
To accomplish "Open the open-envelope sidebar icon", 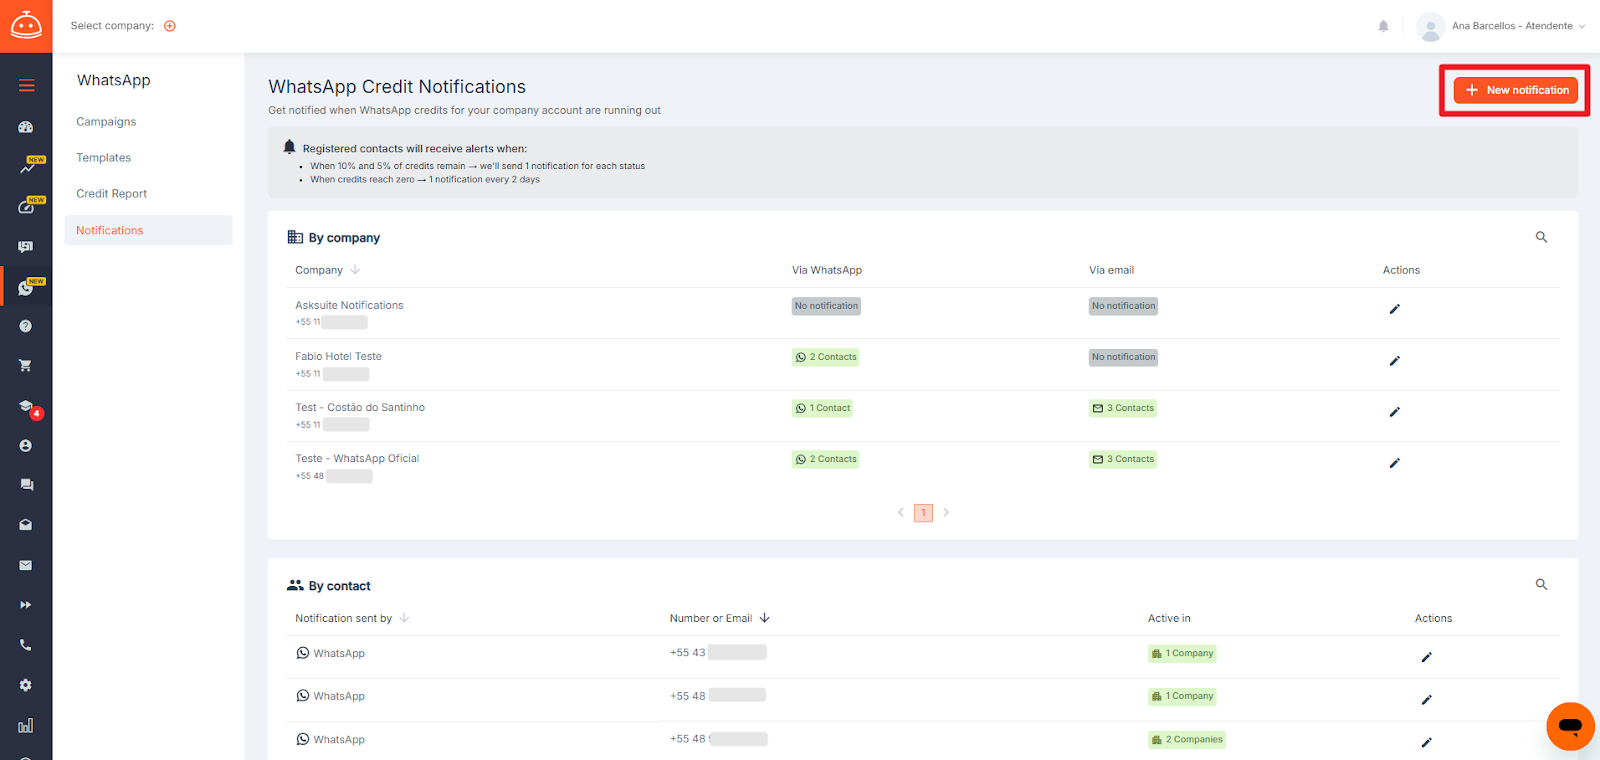I will click(26, 525).
